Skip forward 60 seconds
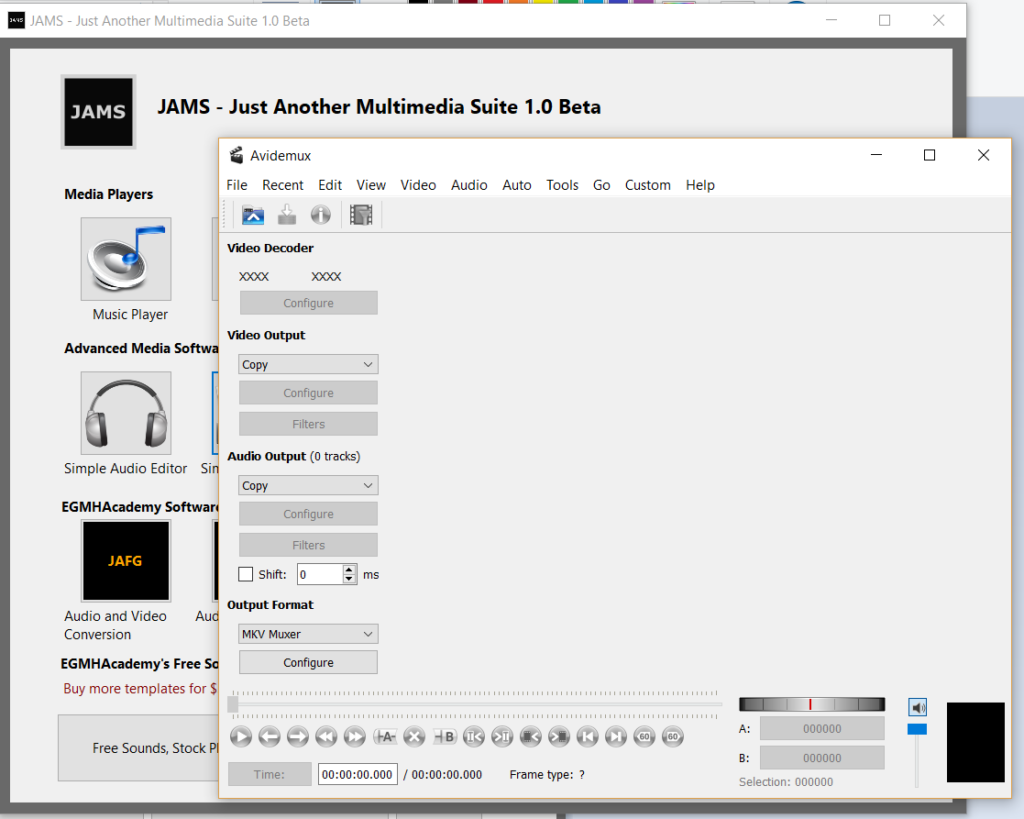Image resolution: width=1024 pixels, height=819 pixels. (x=673, y=737)
